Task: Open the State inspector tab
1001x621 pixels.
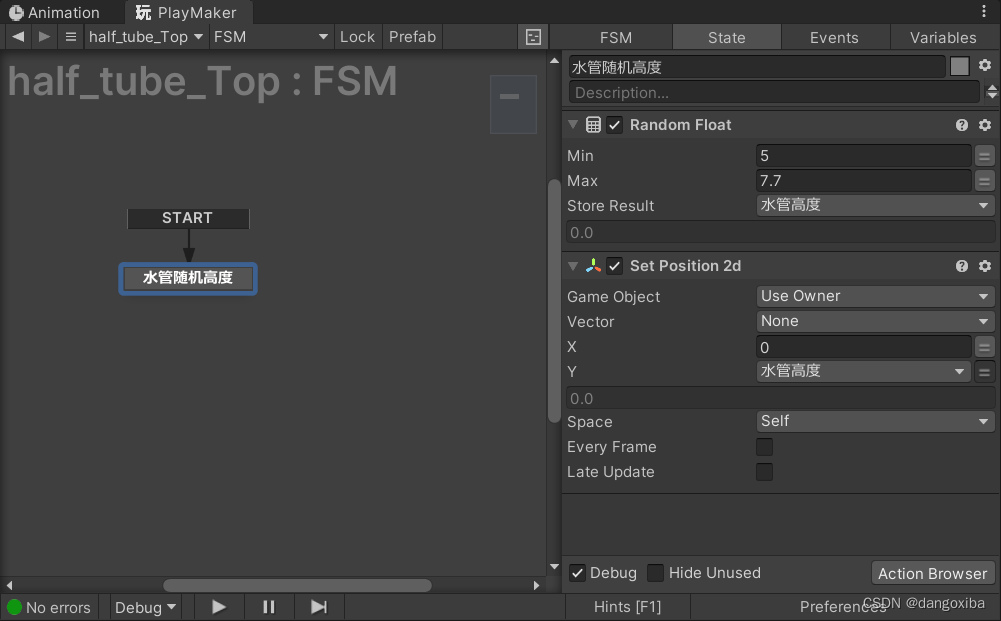Action: tap(726, 38)
